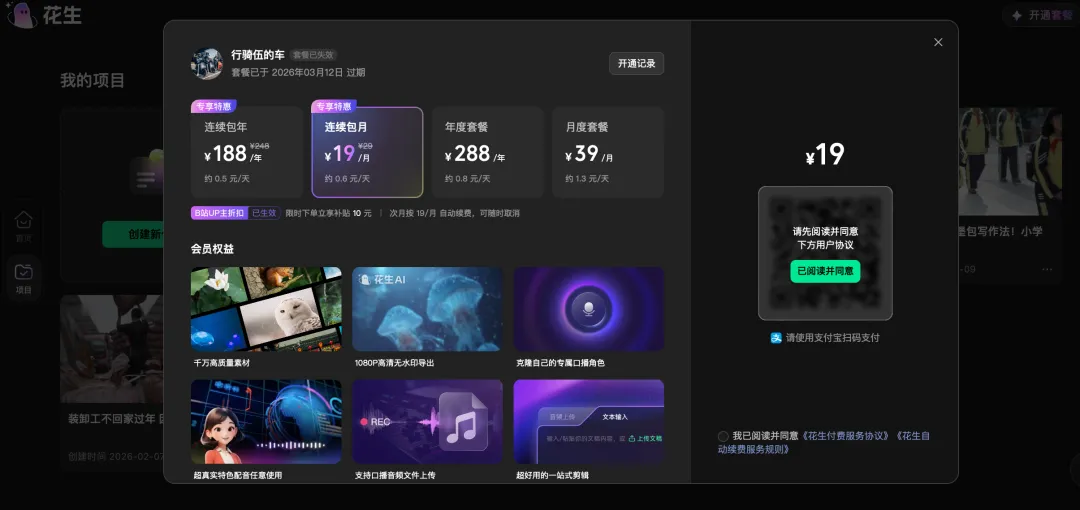The image size is (1080, 510).
Task: Select the 月度套餐 plan card
Action: [x=608, y=152]
